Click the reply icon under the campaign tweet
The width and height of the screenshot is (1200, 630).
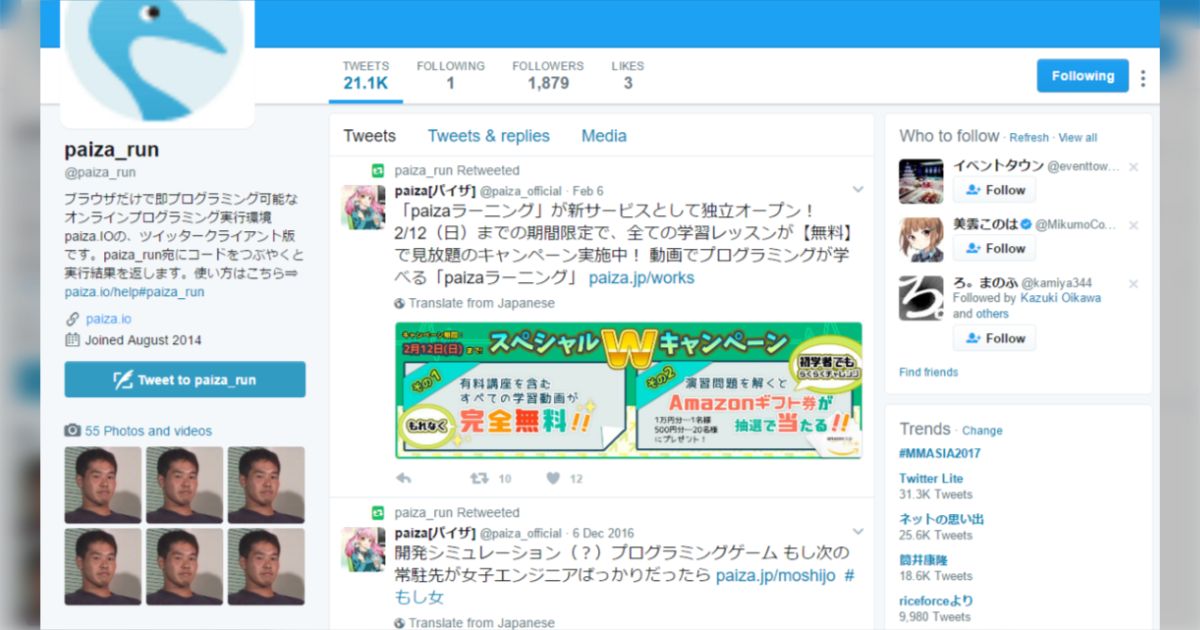402,479
